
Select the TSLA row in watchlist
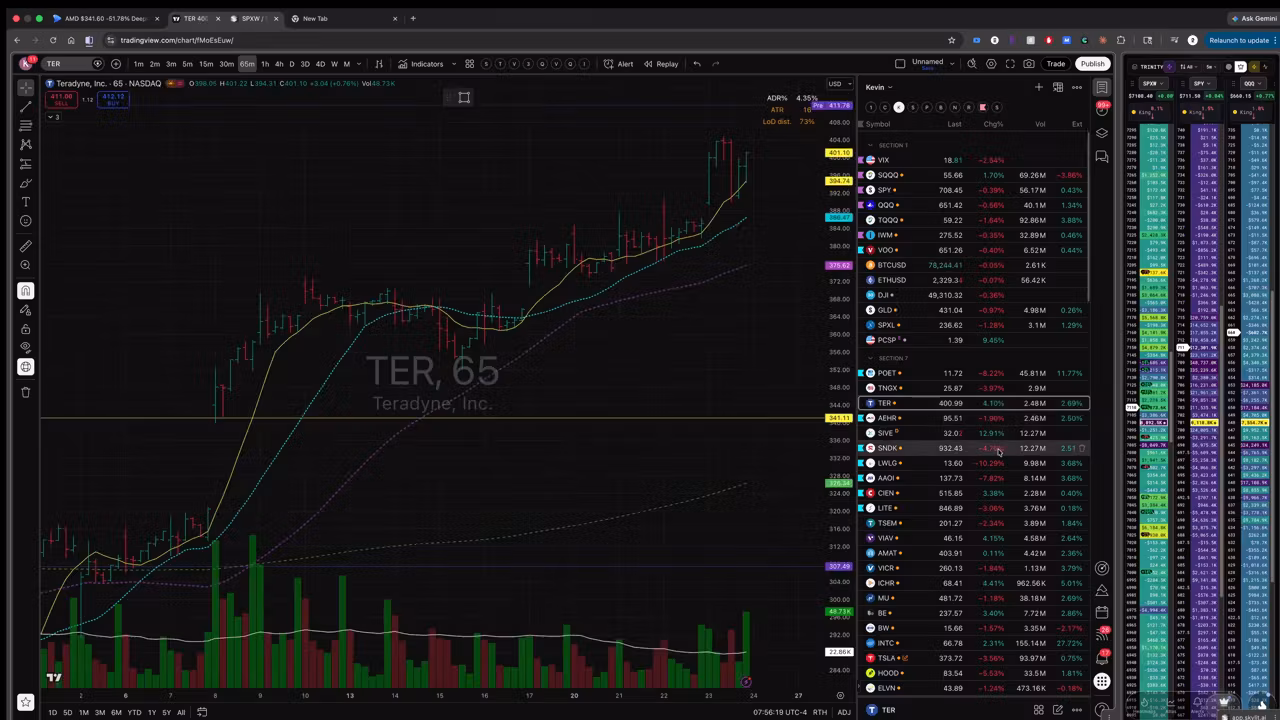975,658
